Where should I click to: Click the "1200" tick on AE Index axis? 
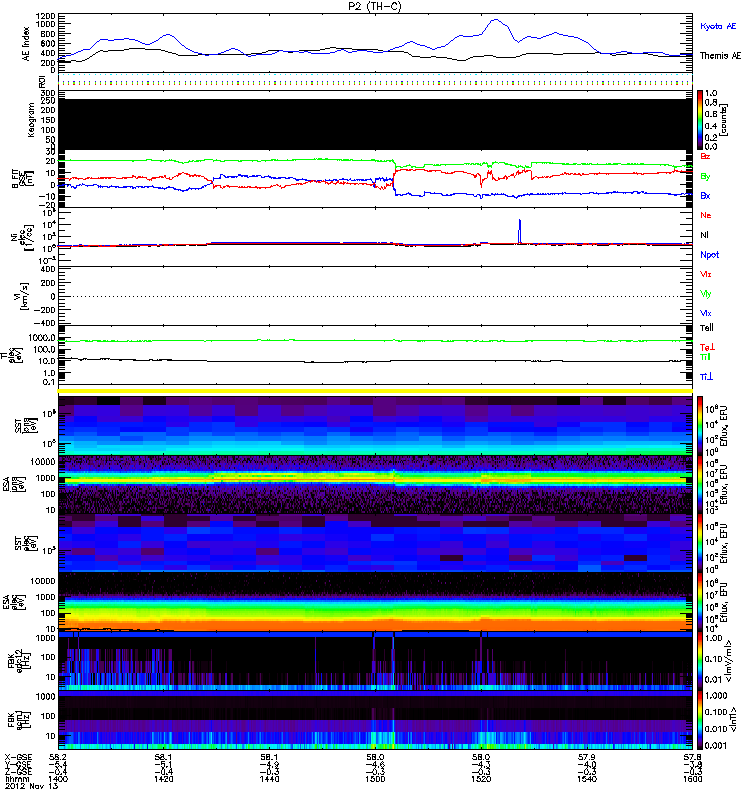[45, 16]
